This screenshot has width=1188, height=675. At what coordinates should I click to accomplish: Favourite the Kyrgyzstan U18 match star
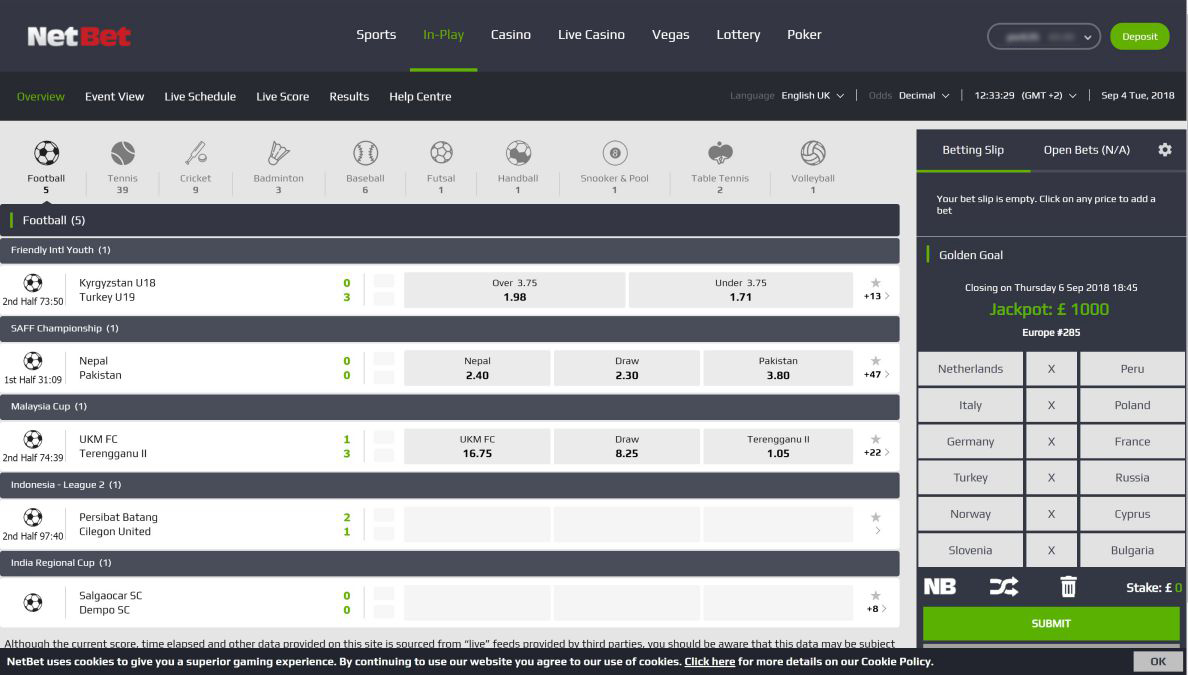(876, 283)
